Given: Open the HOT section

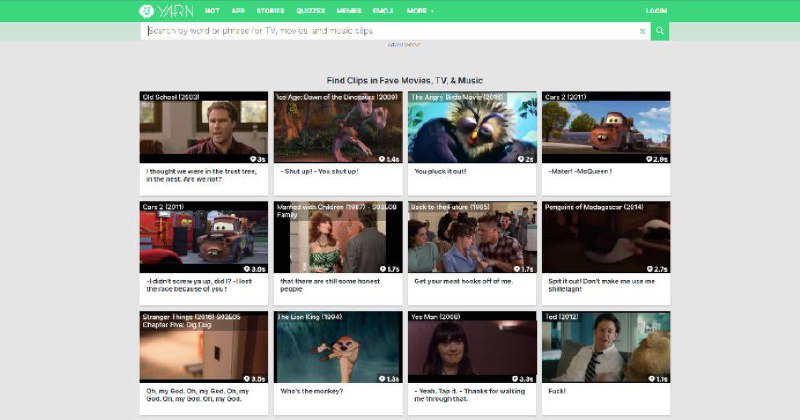Looking at the screenshot, I should coord(212,11).
